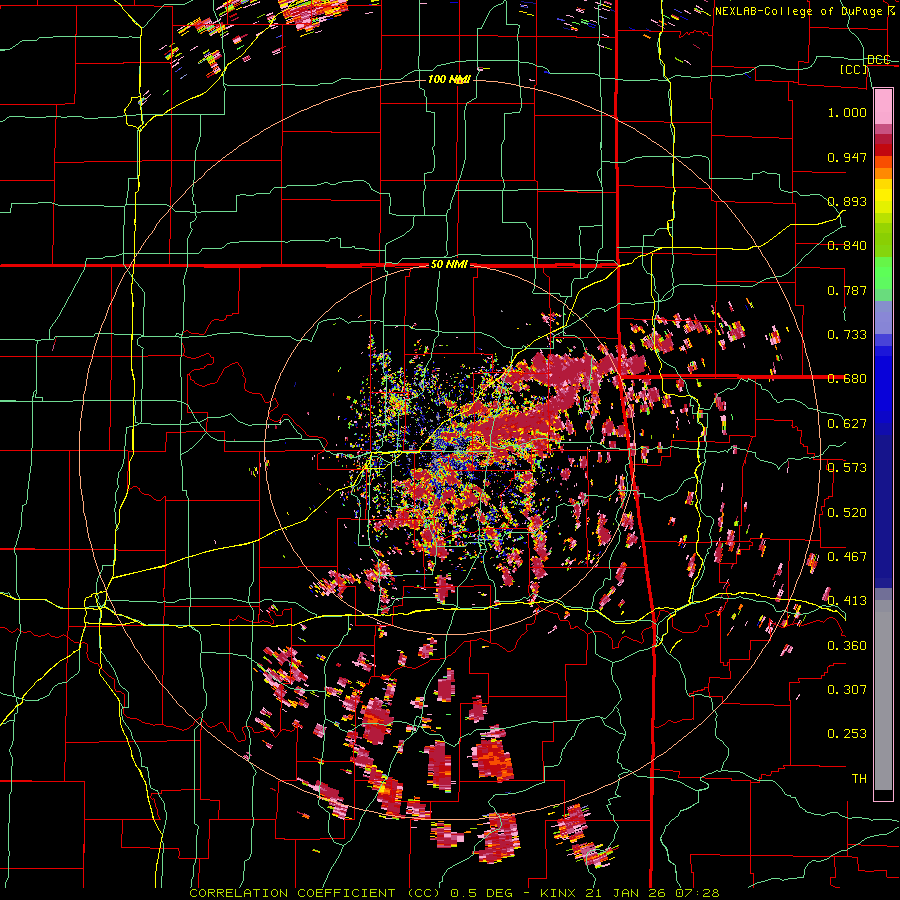
Task: Click the 0.947 scale label
Action: click(x=847, y=157)
